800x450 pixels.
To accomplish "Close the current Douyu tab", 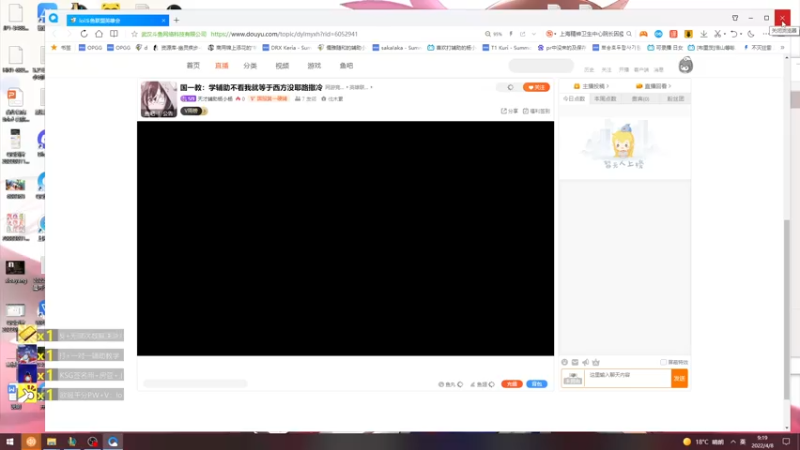I will (x=163, y=20).
